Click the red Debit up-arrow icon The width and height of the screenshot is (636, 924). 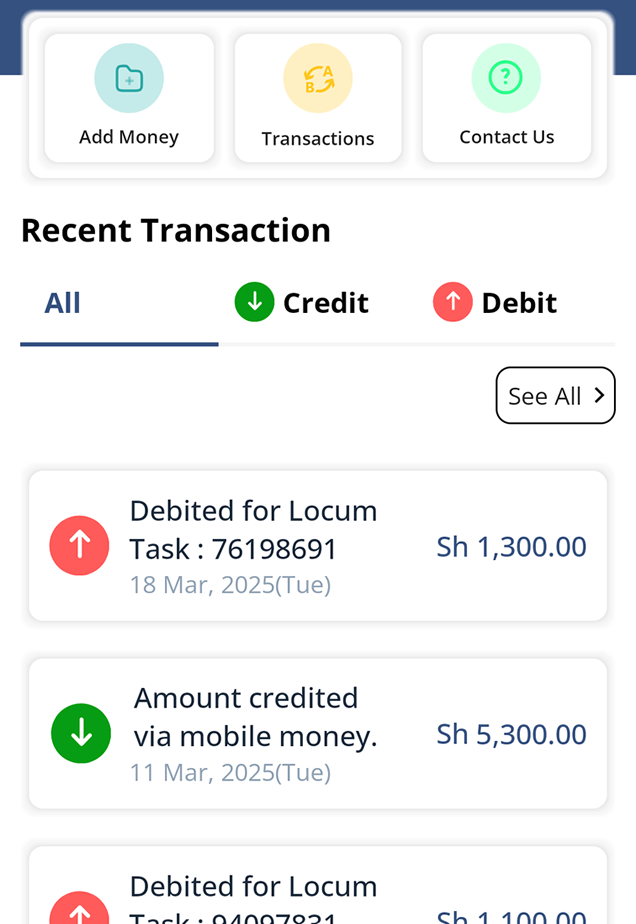coord(453,302)
